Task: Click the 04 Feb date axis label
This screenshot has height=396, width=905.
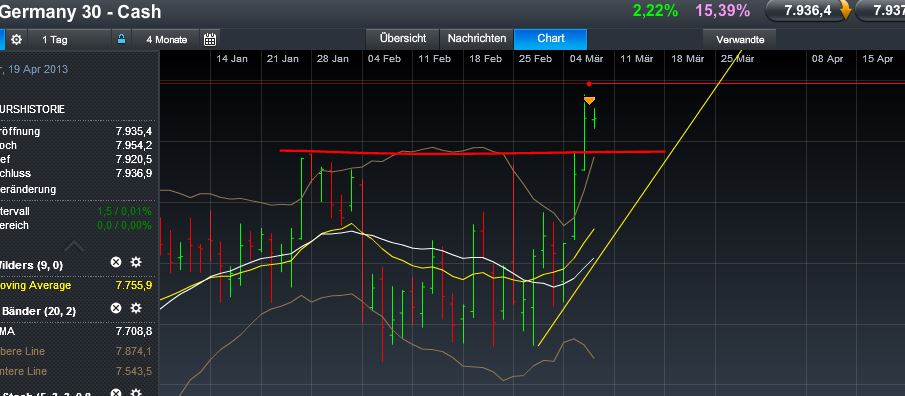Action: (x=384, y=59)
